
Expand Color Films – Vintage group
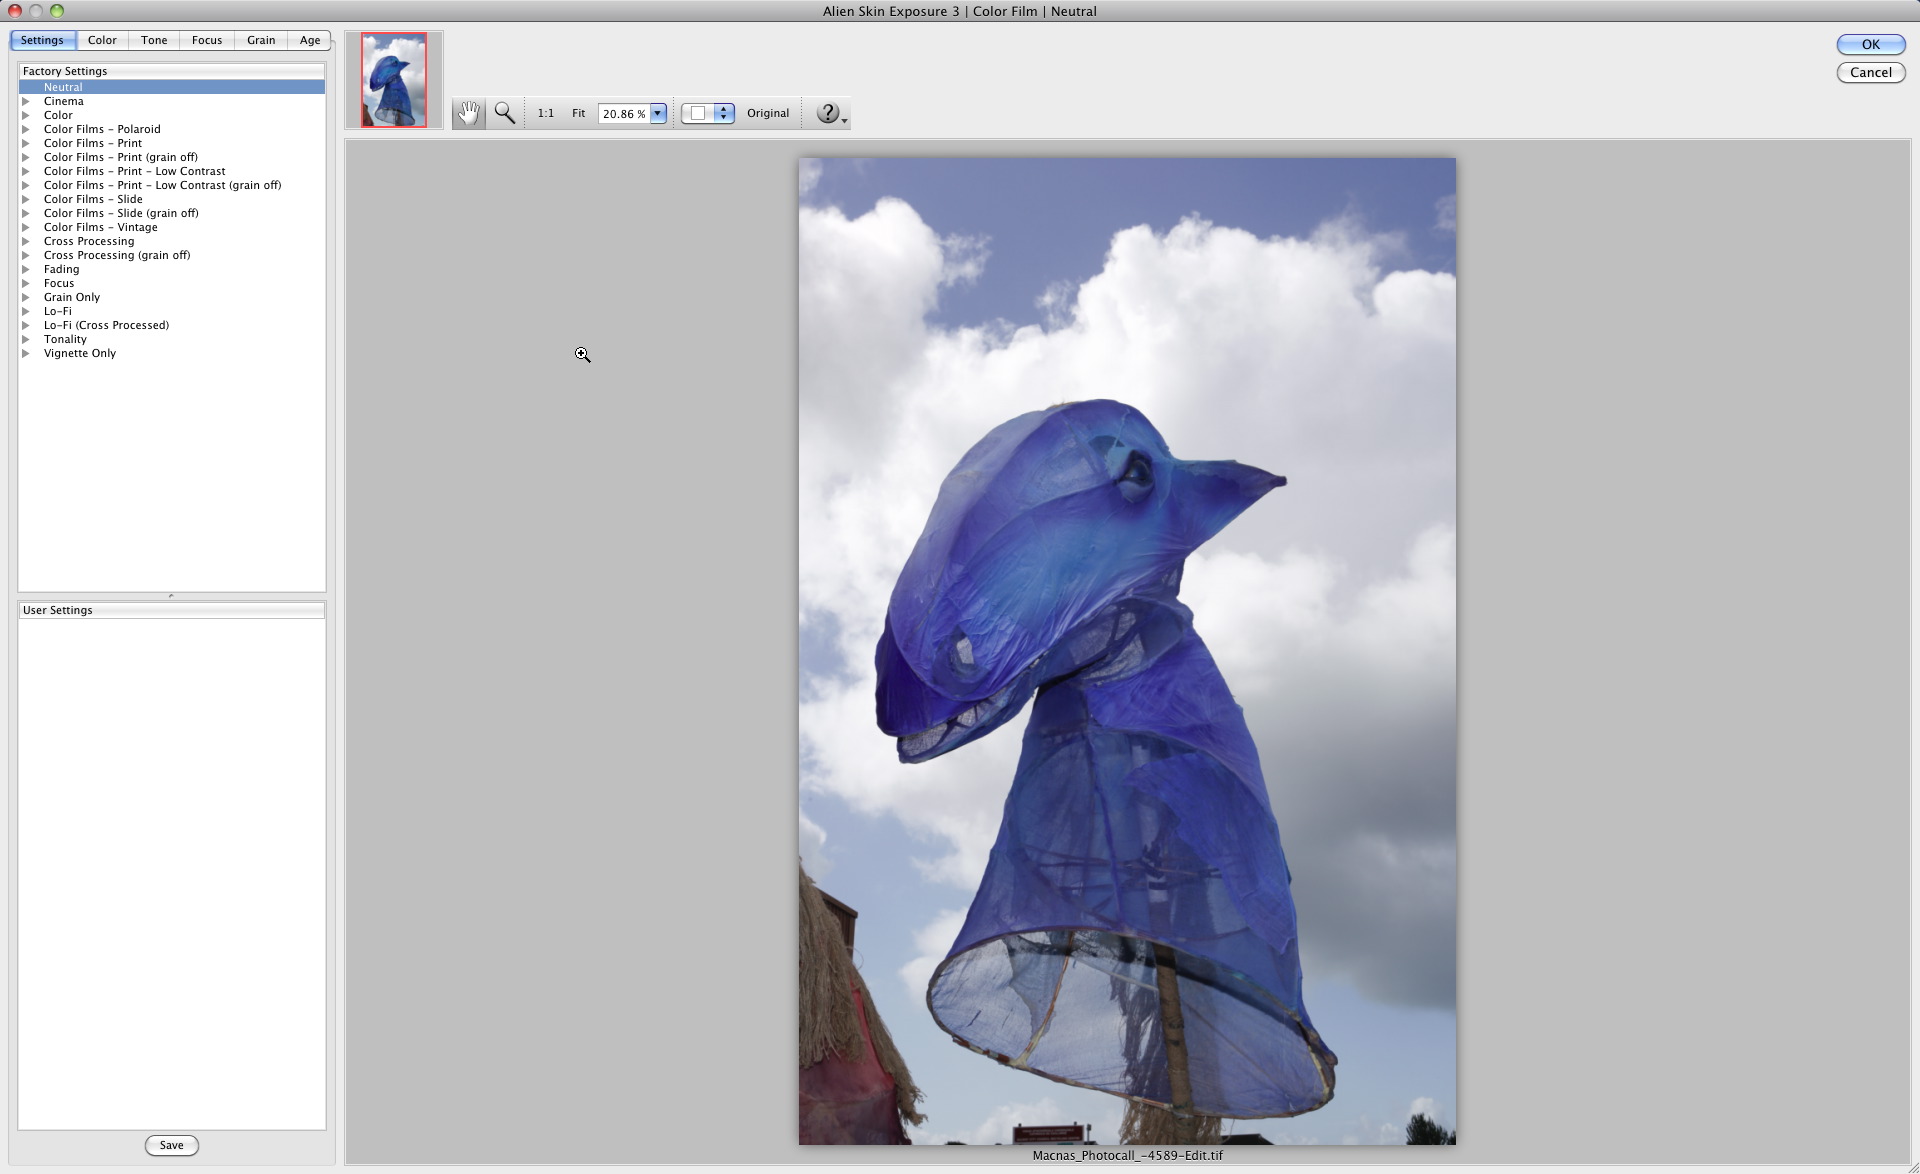click(26, 227)
